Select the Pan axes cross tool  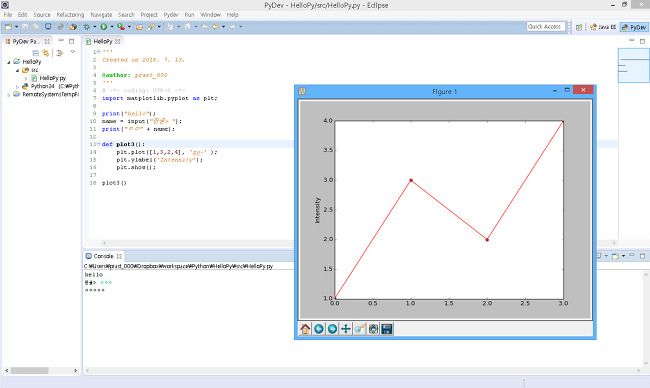pyautogui.click(x=346, y=329)
